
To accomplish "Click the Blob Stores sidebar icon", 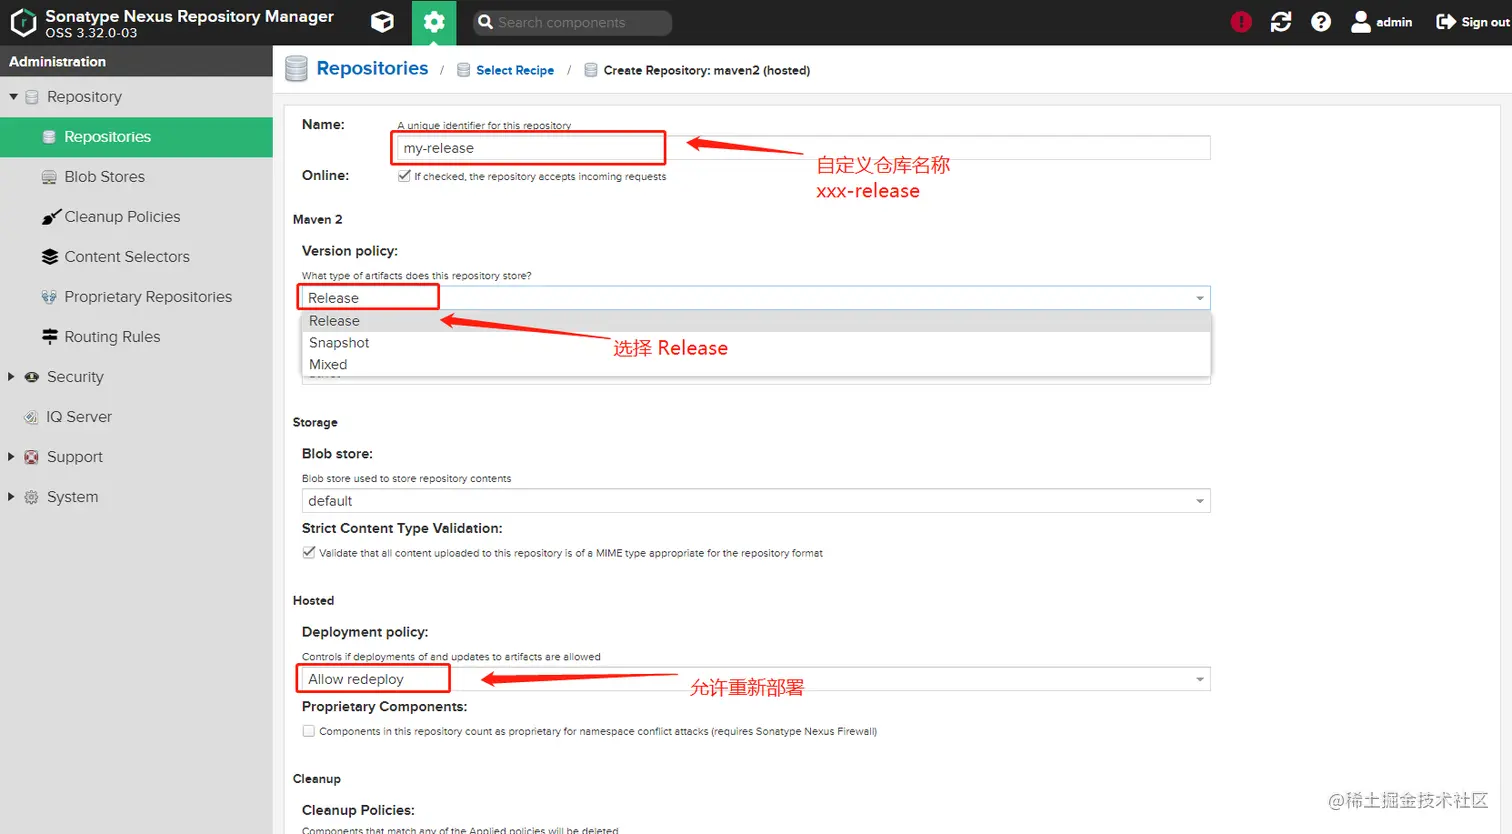I will [49, 177].
